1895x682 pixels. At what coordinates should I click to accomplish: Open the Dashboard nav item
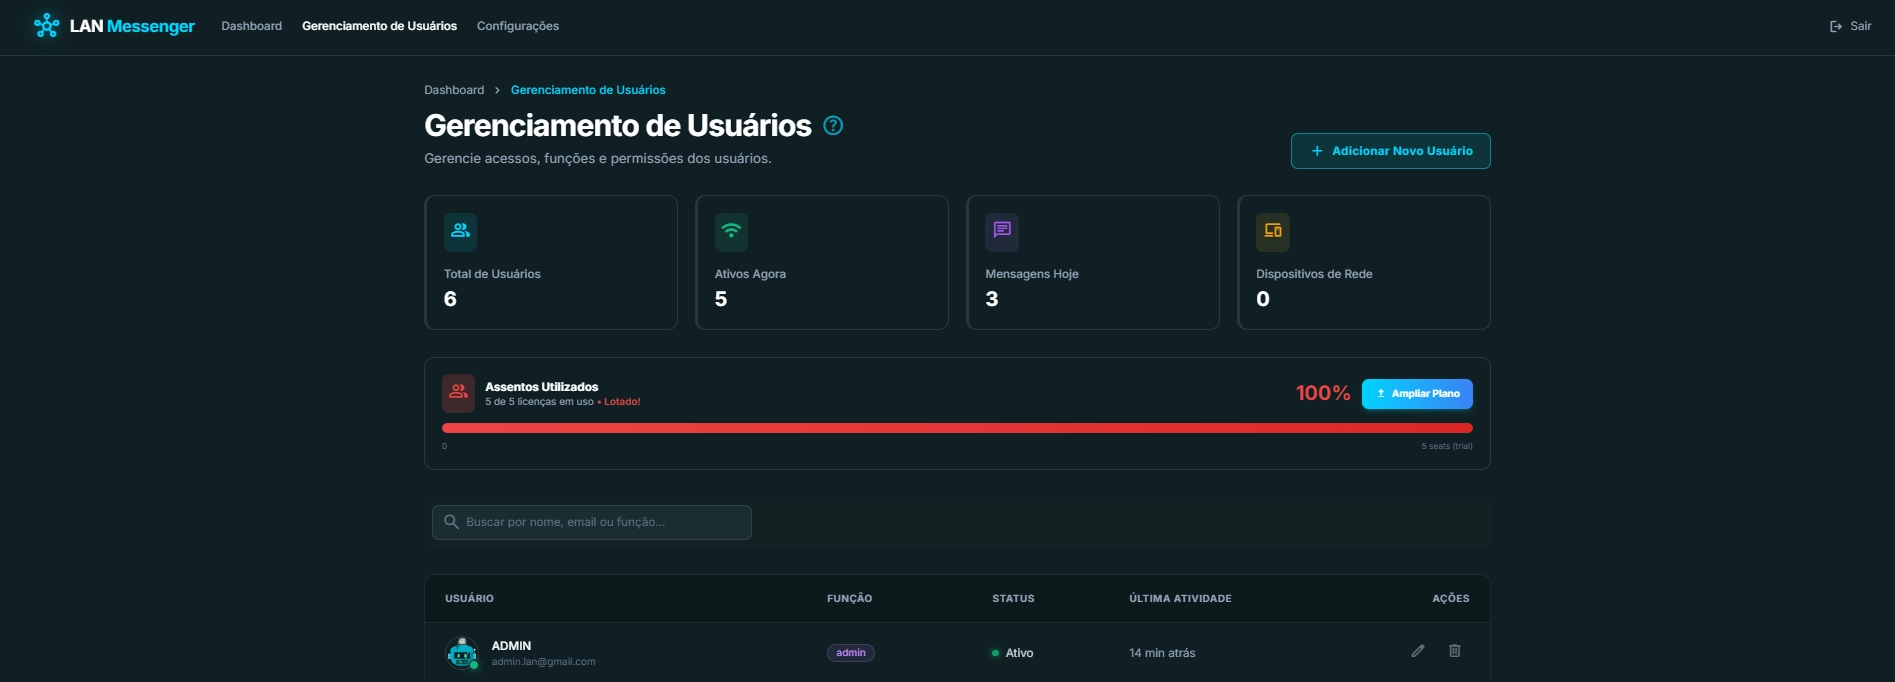click(252, 26)
